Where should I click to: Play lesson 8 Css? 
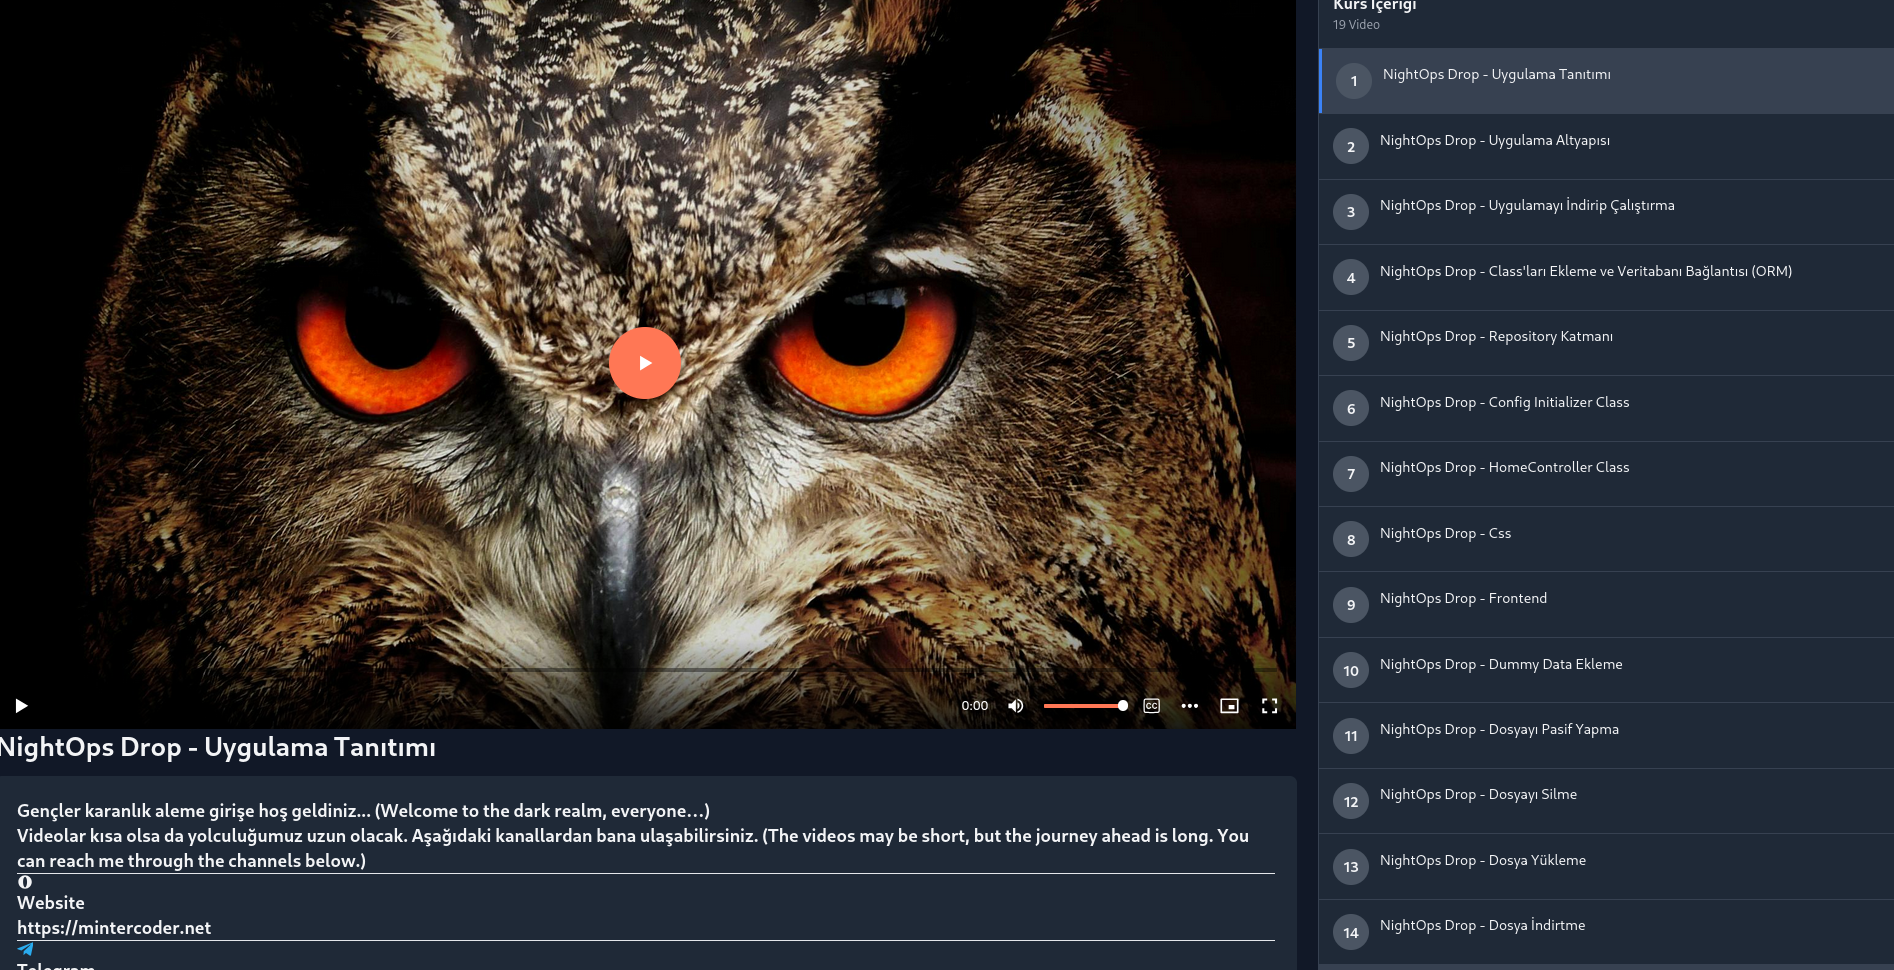pos(1606,540)
